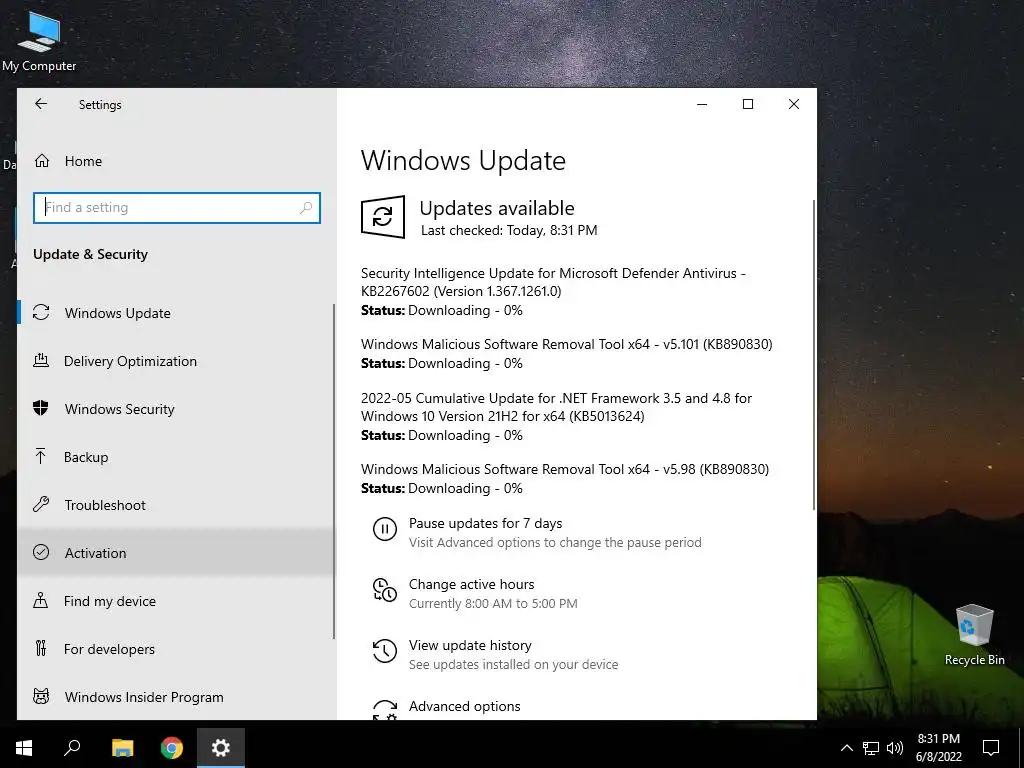Click View update history link
Viewport: 1024px width, 768px height.
[x=470, y=645]
